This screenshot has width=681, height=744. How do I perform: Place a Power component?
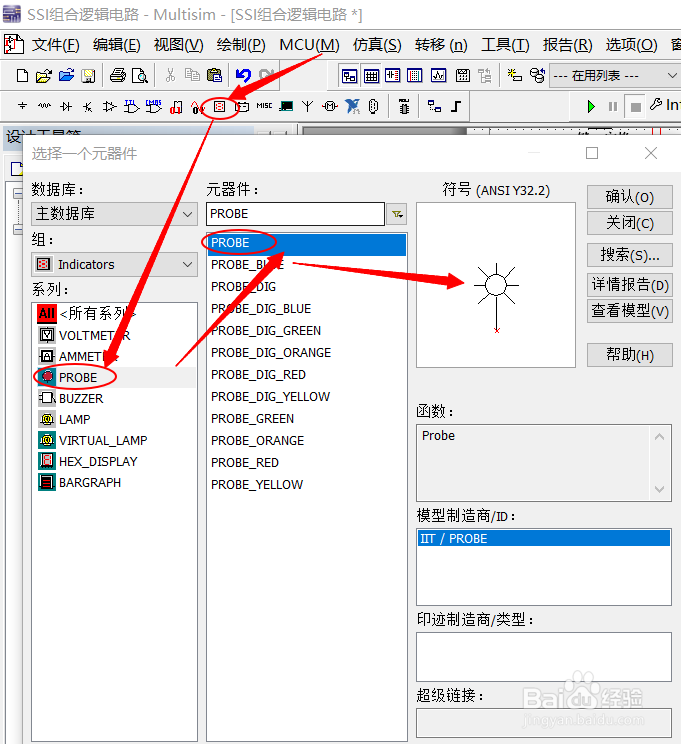pos(242,106)
